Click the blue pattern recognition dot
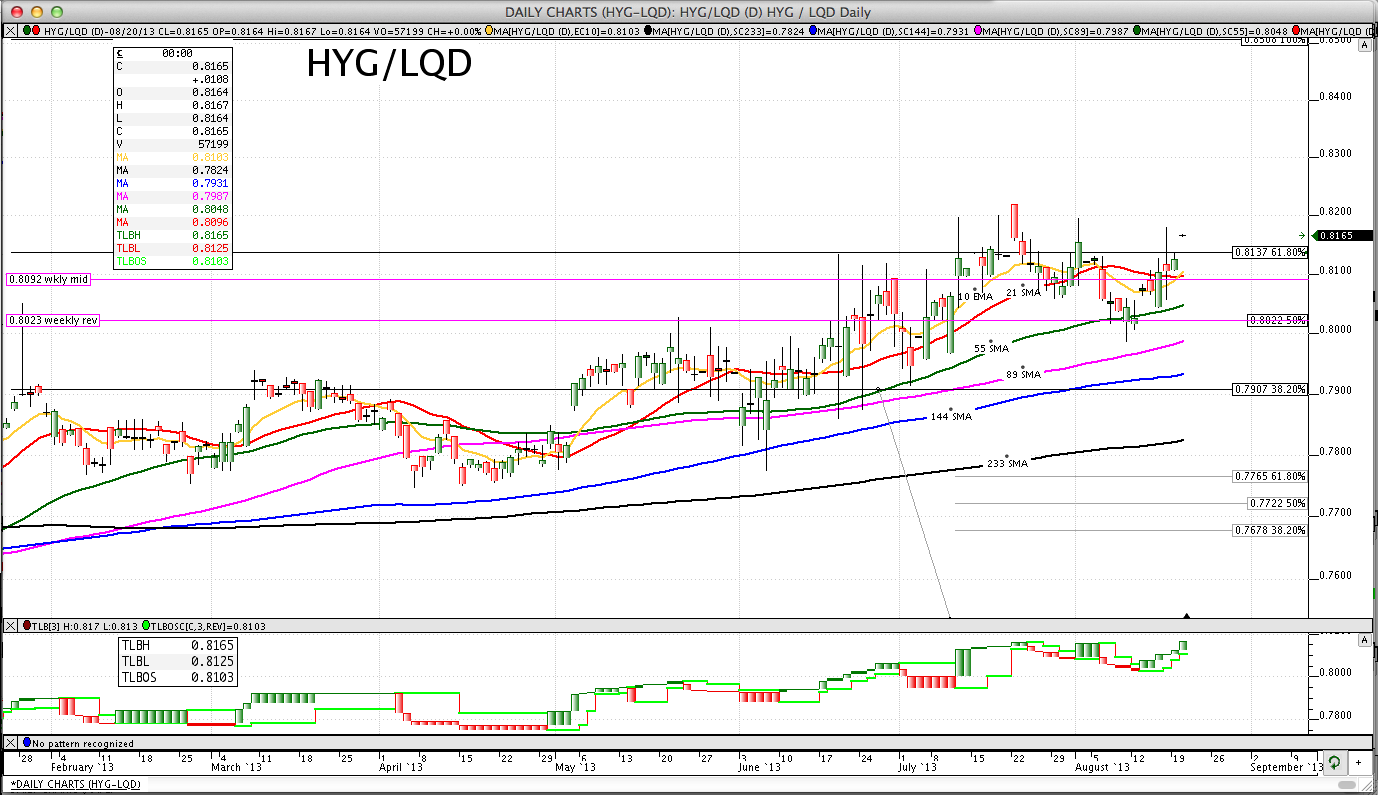This screenshot has height=795, width=1378. (x=27, y=743)
